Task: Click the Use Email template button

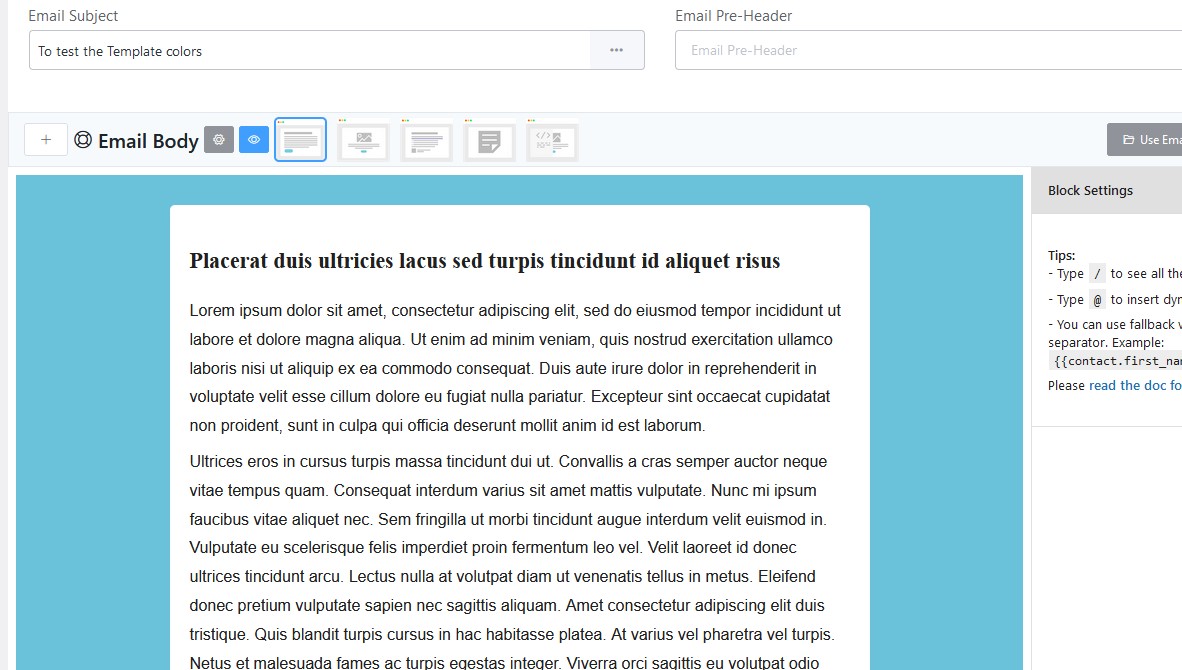Action: tap(1144, 139)
